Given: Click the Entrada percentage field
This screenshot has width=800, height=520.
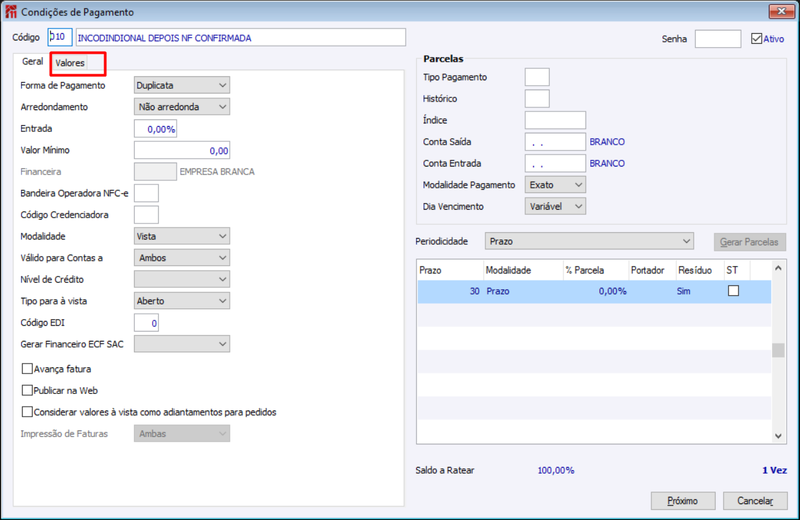Looking at the screenshot, I should 156,129.
